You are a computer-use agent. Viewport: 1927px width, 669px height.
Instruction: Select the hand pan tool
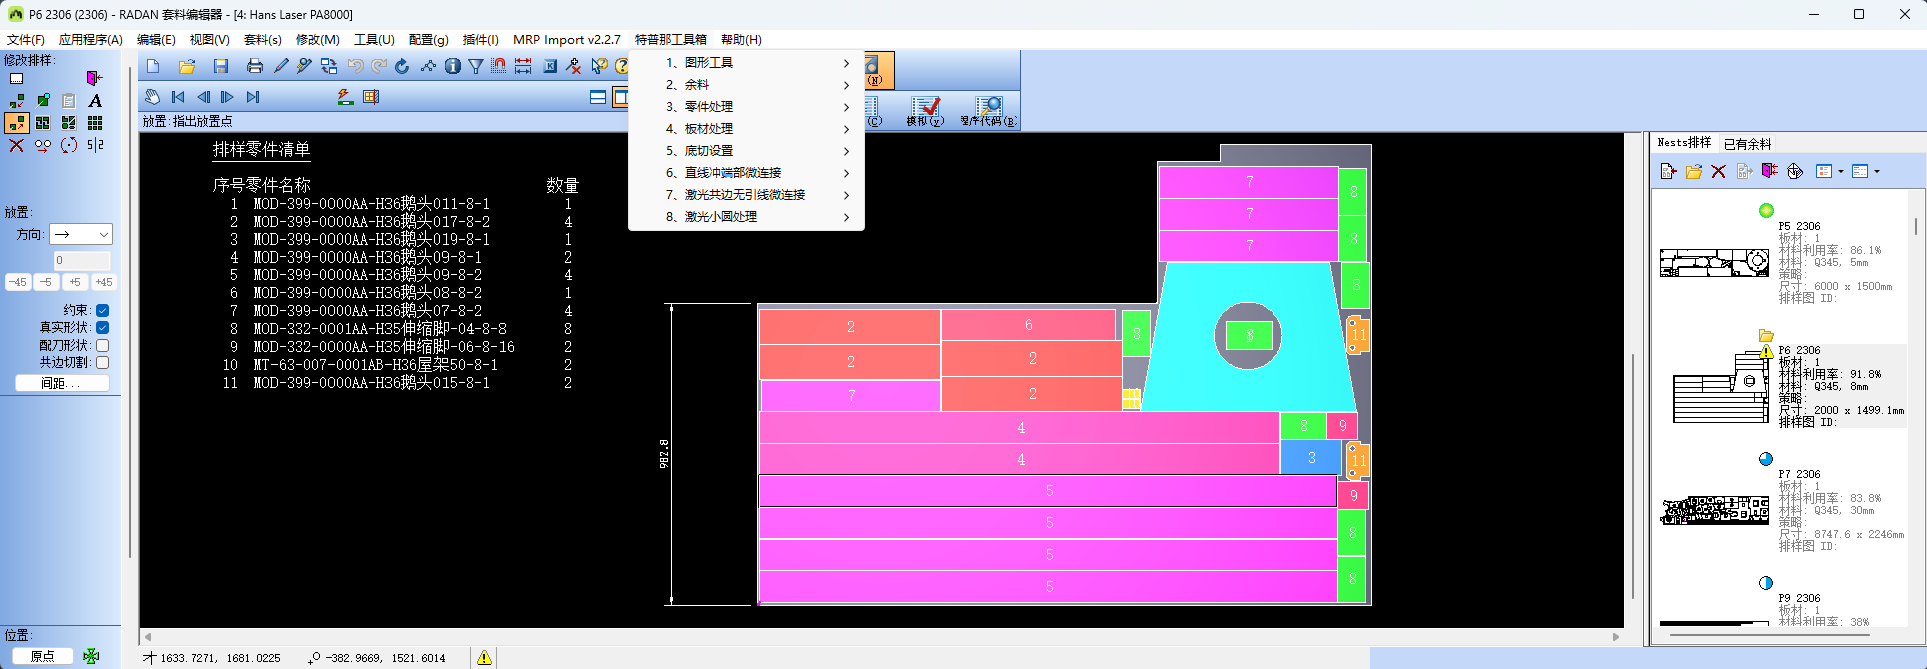(x=152, y=97)
